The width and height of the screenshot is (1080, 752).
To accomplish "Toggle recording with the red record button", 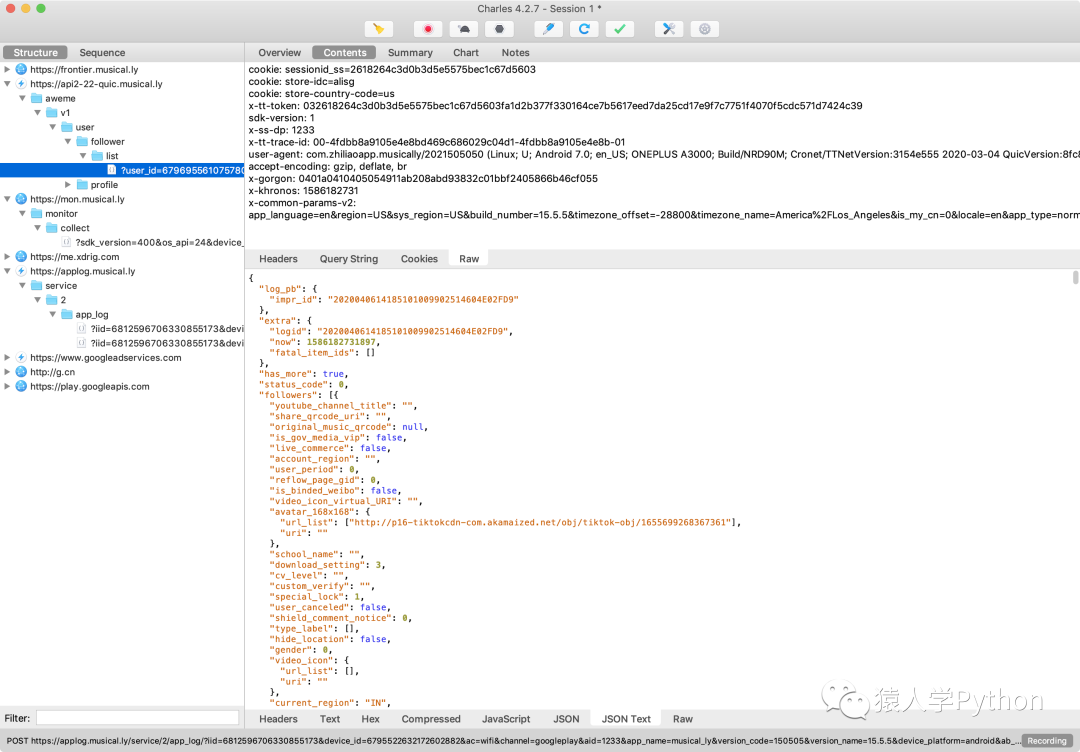I will pos(428,29).
